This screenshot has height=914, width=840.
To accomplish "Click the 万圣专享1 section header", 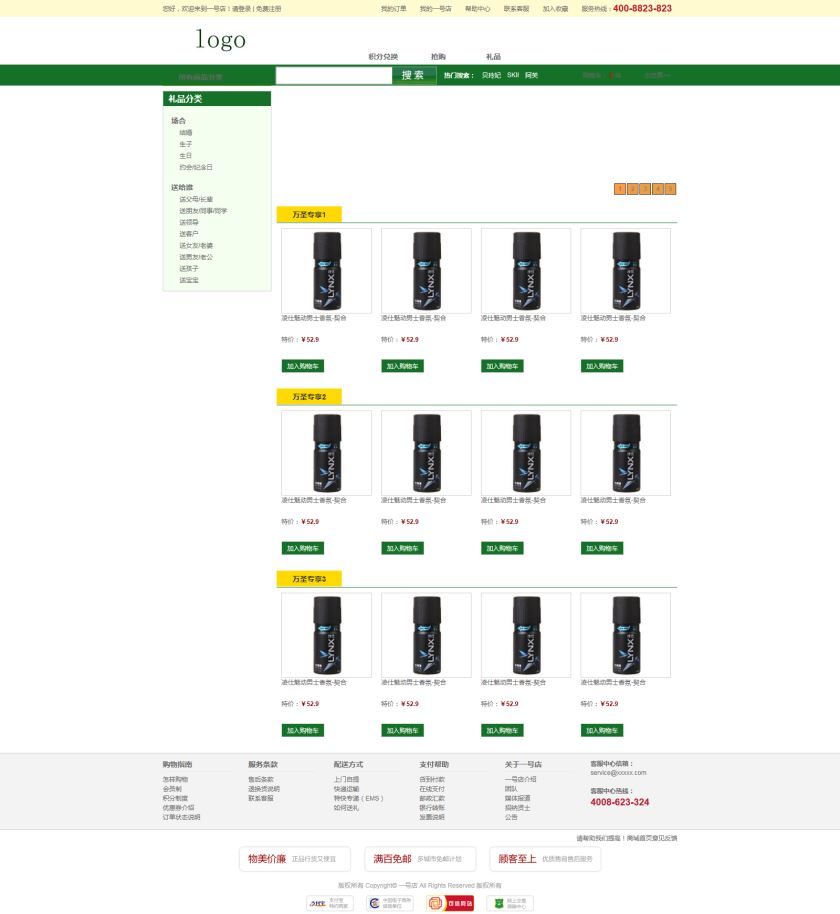I will [309, 215].
